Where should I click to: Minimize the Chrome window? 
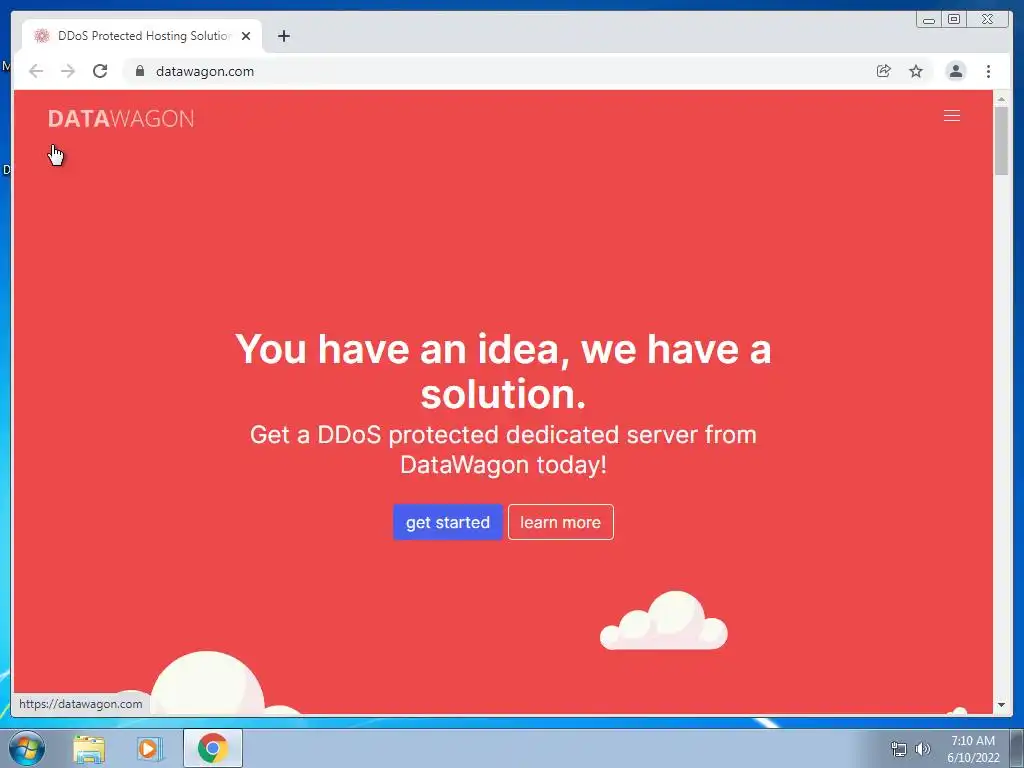929,20
